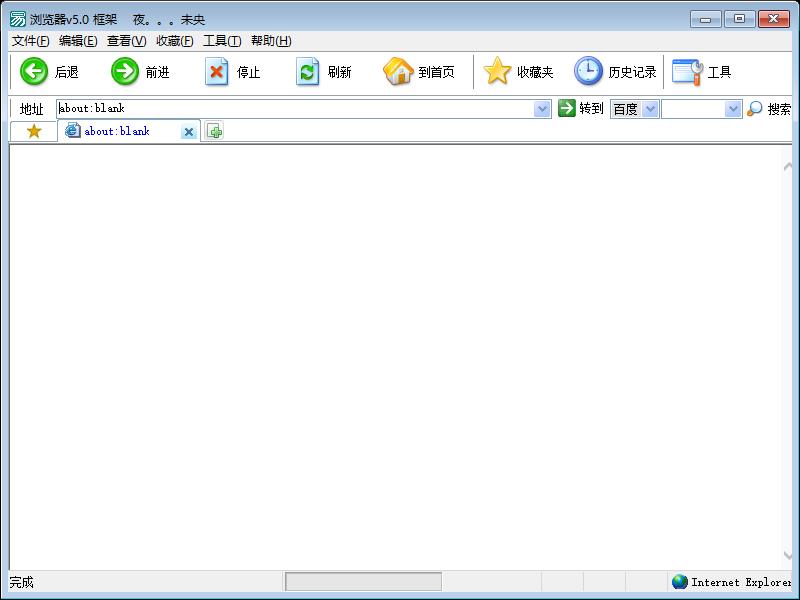Image resolution: width=800 pixels, height=600 pixels.
Task: Expand the search box keyword dropdown arrow
Action: [x=733, y=109]
